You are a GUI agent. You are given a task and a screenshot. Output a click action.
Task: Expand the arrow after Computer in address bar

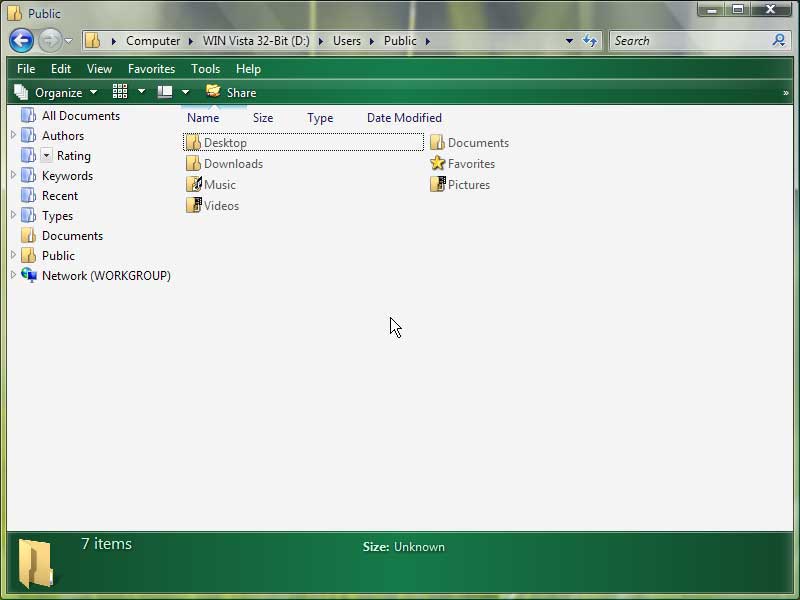pos(191,41)
